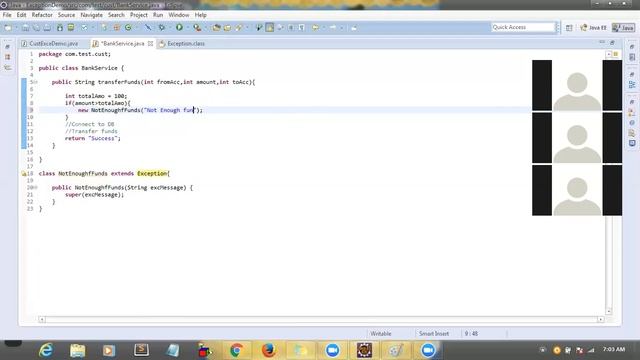Click the 7:03 AM taskbar clock
This screenshot has height=360, width=640.
613,349
